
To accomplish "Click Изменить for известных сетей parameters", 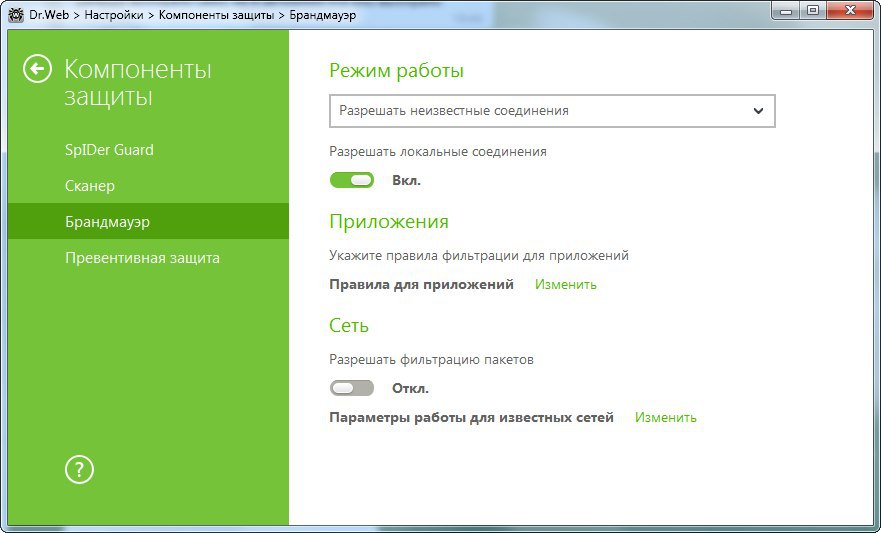I will tap(665, 417).
